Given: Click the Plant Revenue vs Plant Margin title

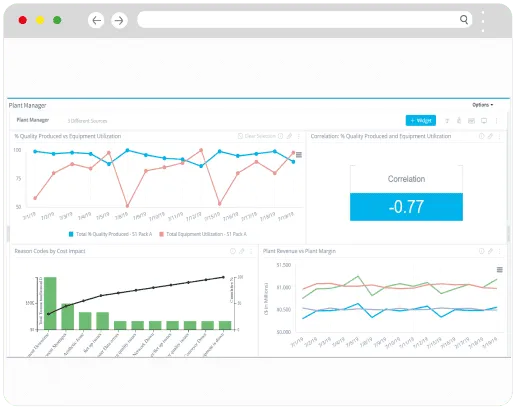Looking at the screenshot, I should (x=299, y=251).
